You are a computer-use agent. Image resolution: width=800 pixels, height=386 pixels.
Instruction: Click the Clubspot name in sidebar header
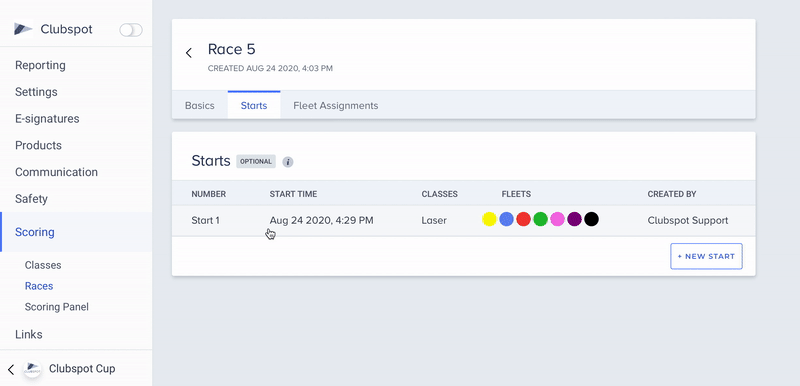click(66, 30)
